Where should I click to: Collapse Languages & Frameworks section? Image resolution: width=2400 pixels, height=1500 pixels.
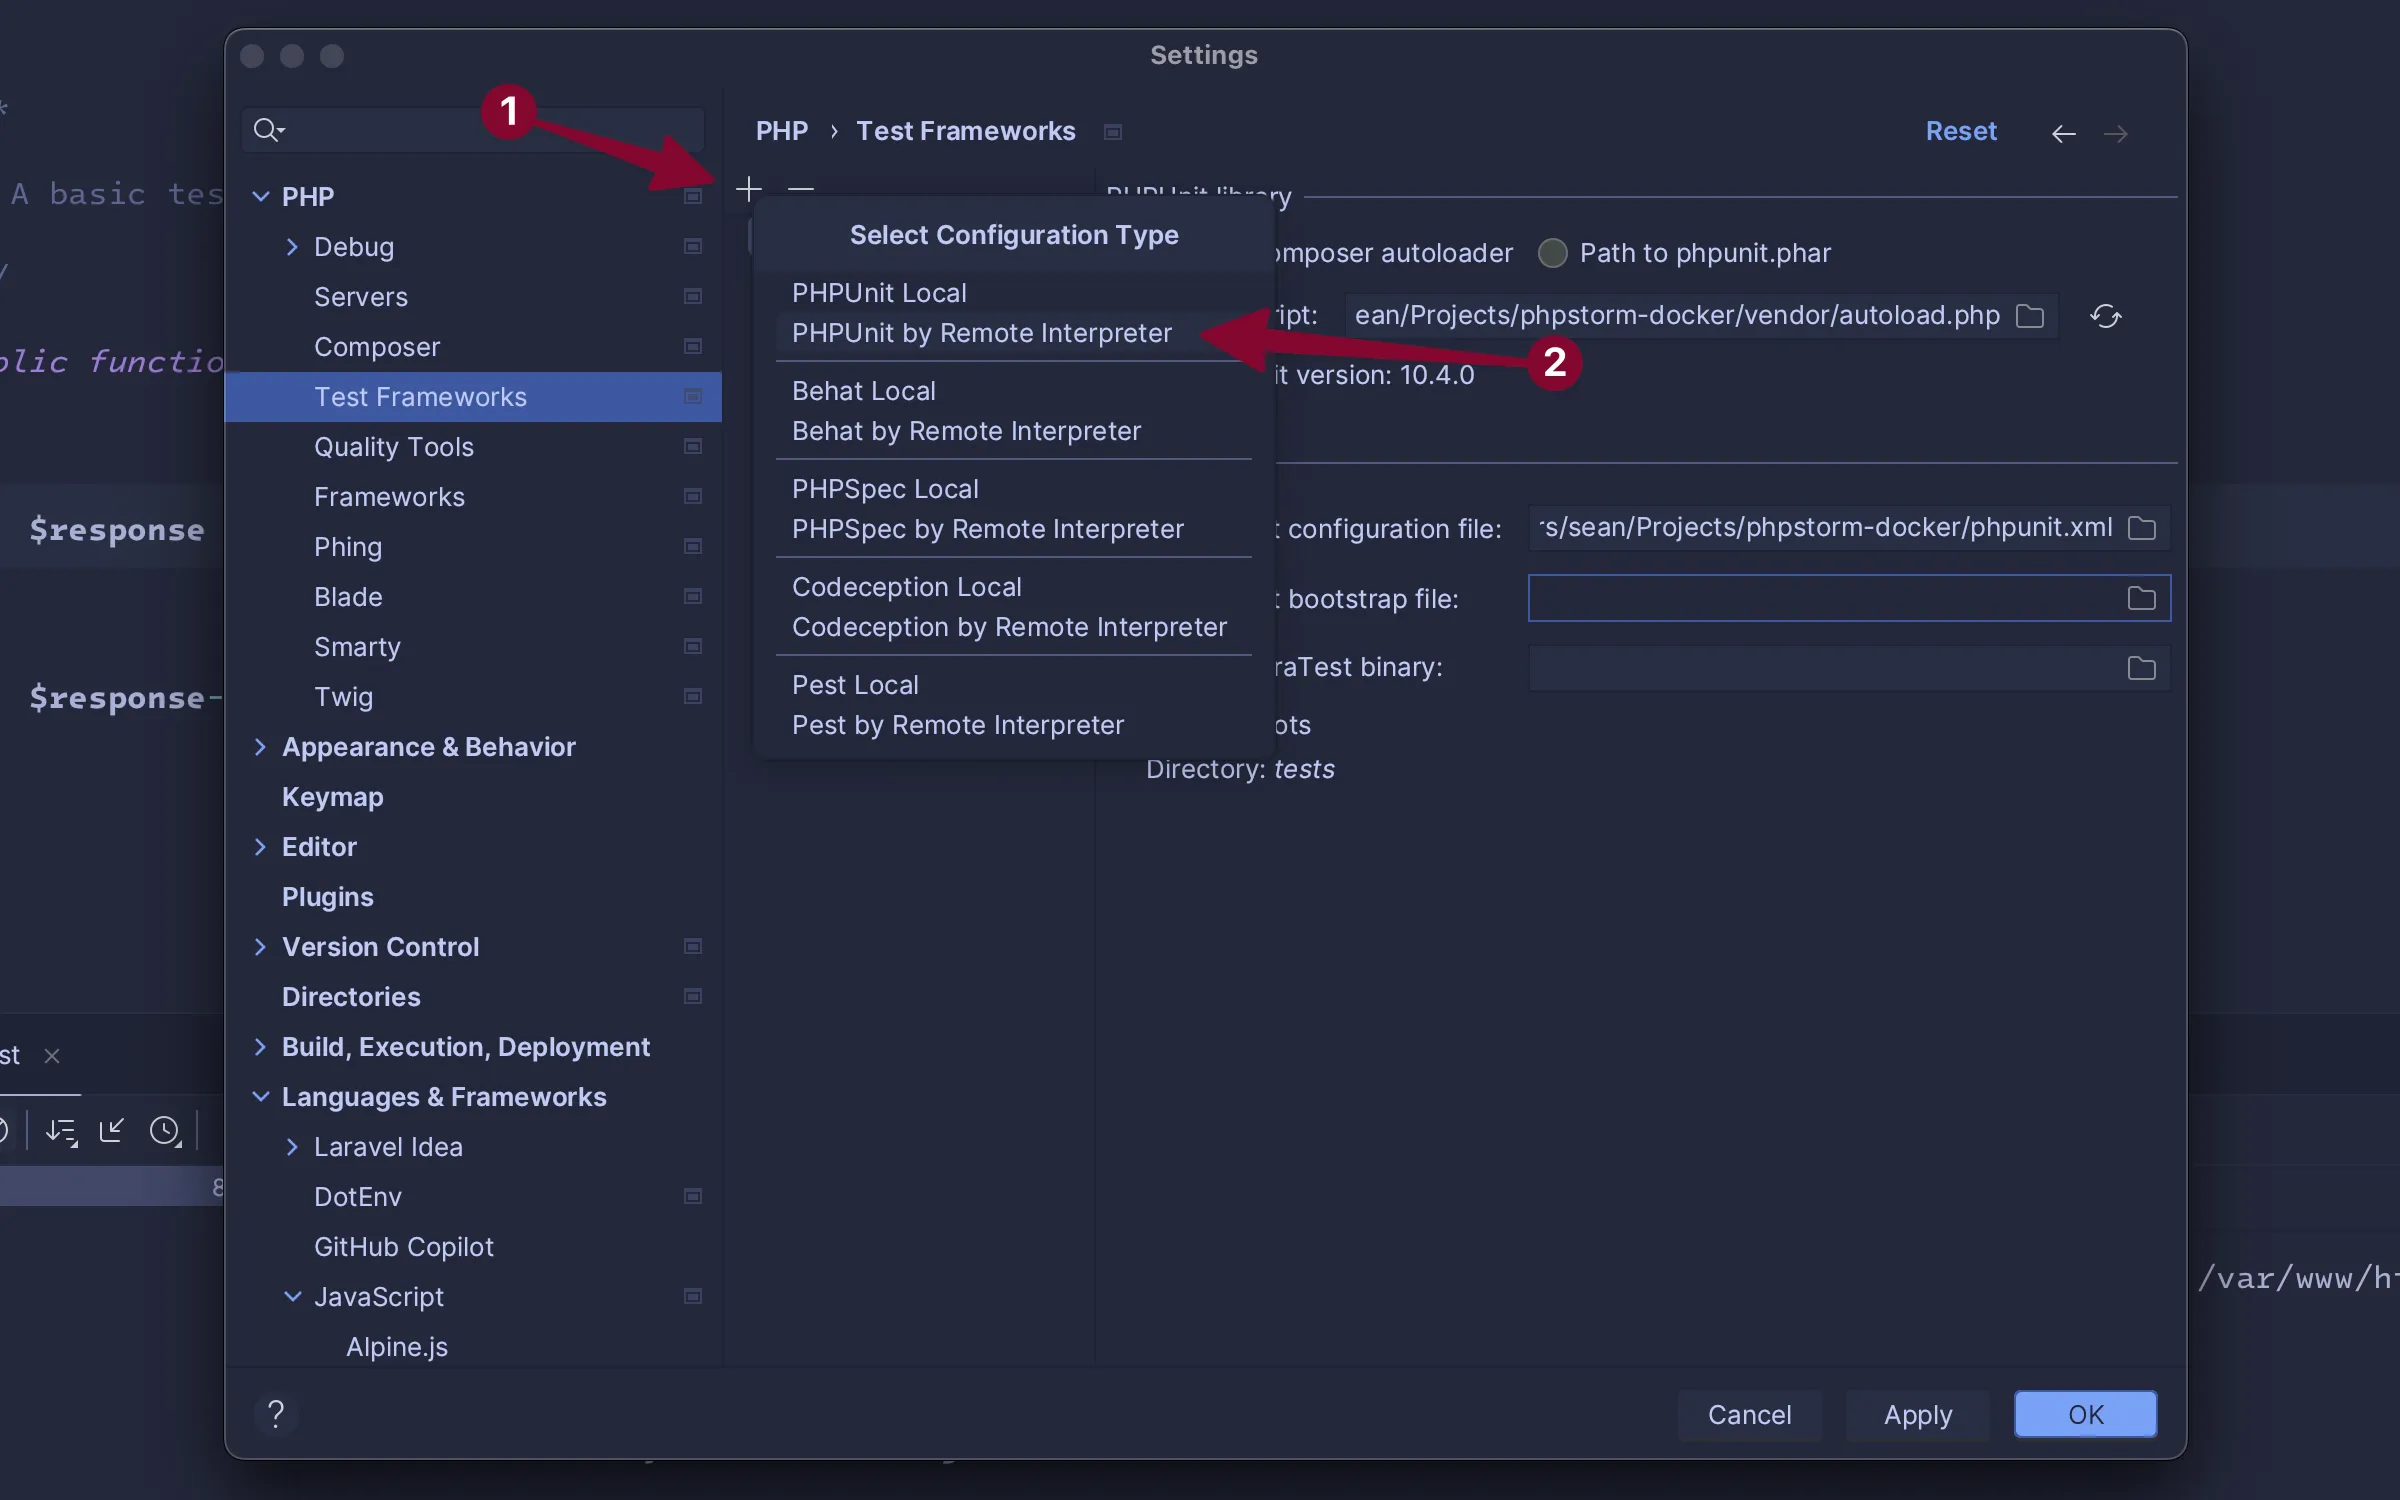coord(260,1096)
